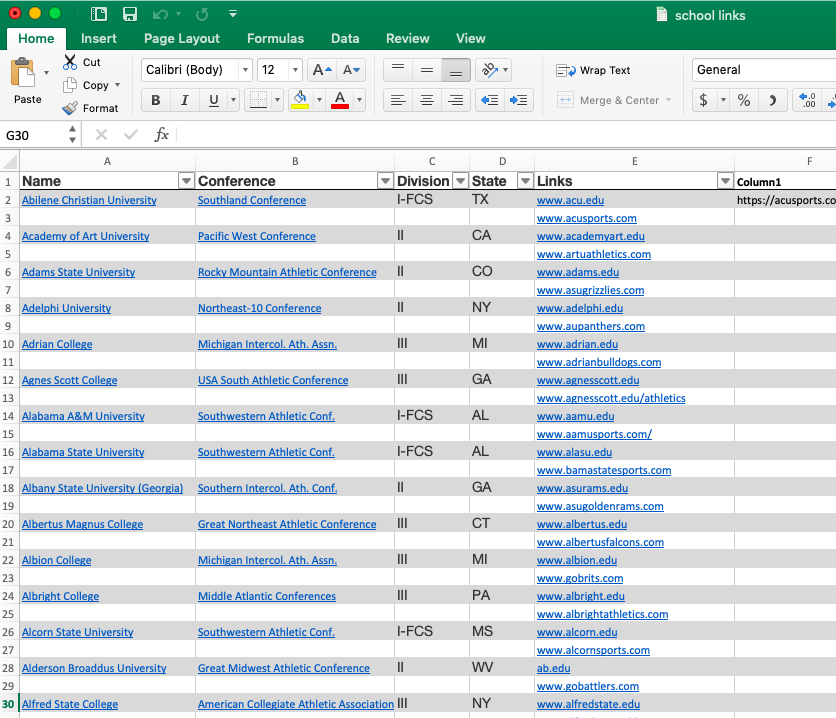Open the www.acu.edu hyperlink

click(571, 199)
